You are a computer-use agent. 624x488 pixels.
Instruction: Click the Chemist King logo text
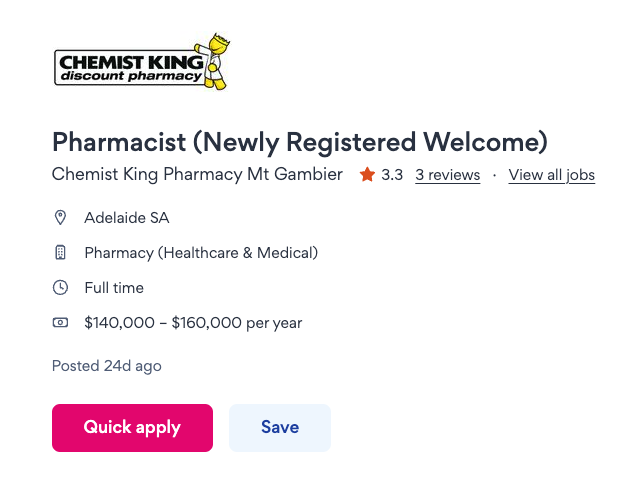click(x=125, y=65)
